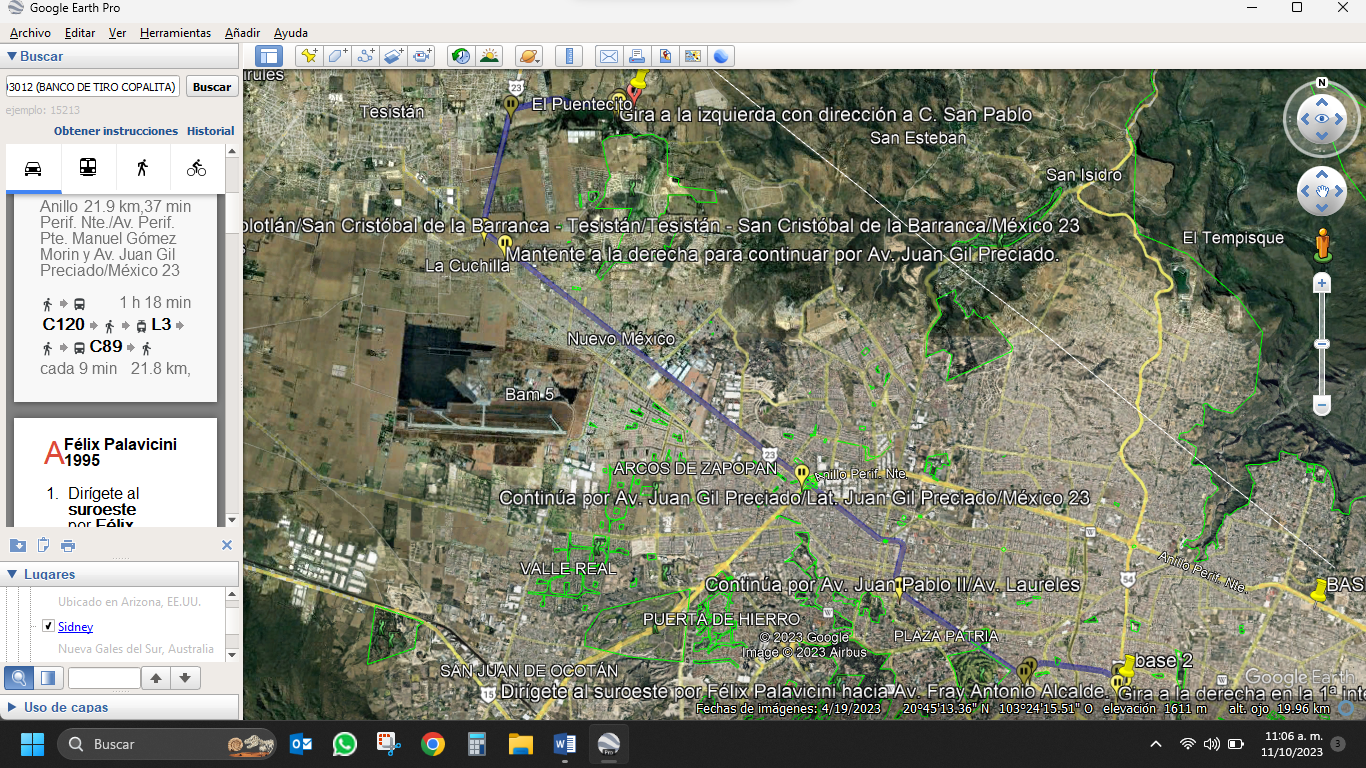
Task: Click View in Google Maps icon
Action: coord(692,56)
